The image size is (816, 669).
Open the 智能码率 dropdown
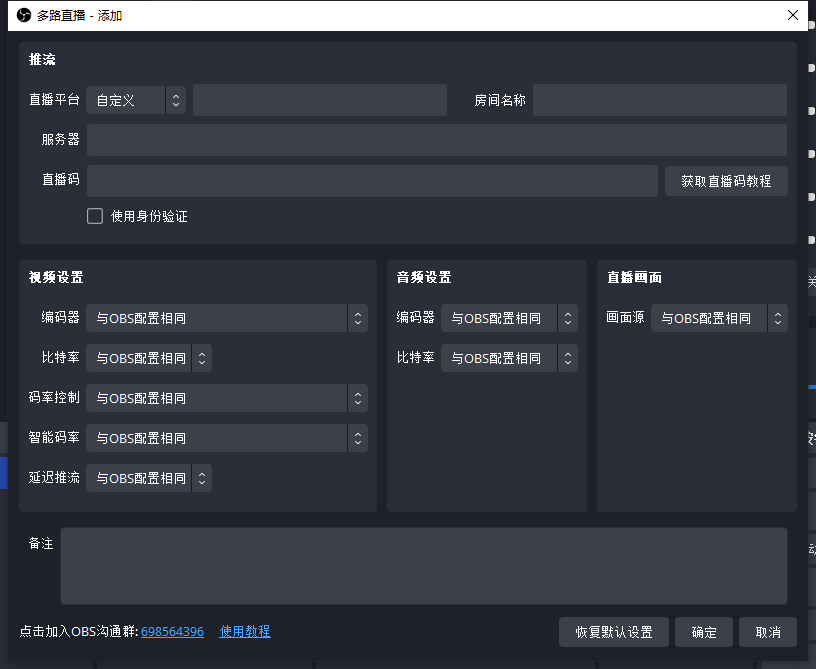(226, 438)
